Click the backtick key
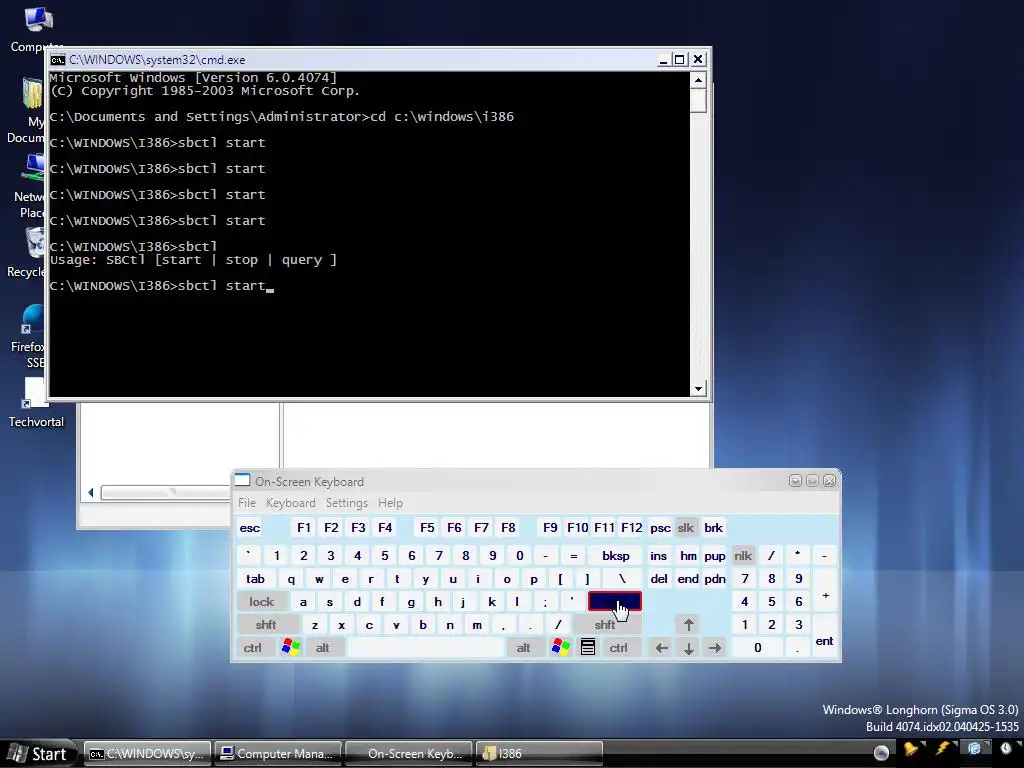Image resolution: width=1024 pixels, height=768 pixels. click(x=248, y=556)
